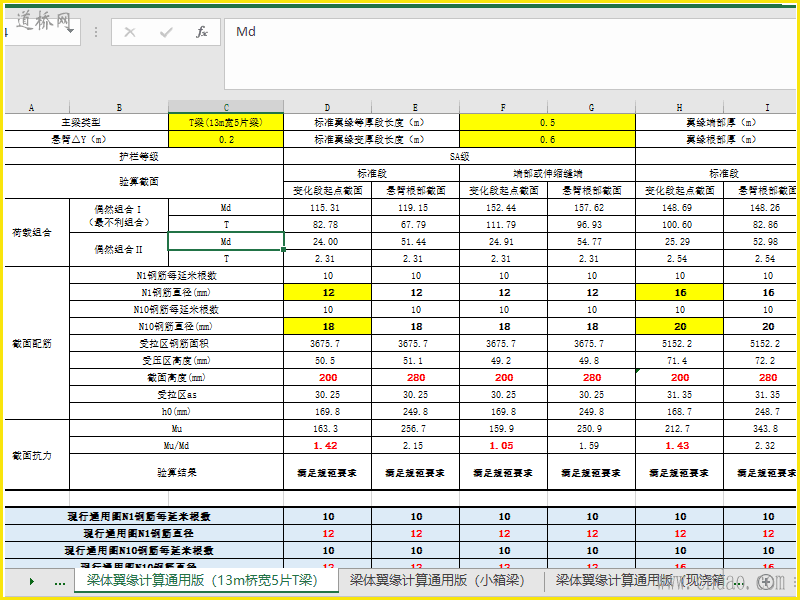Select cell with value 5152.2 in column H

[x=680, y=343]
